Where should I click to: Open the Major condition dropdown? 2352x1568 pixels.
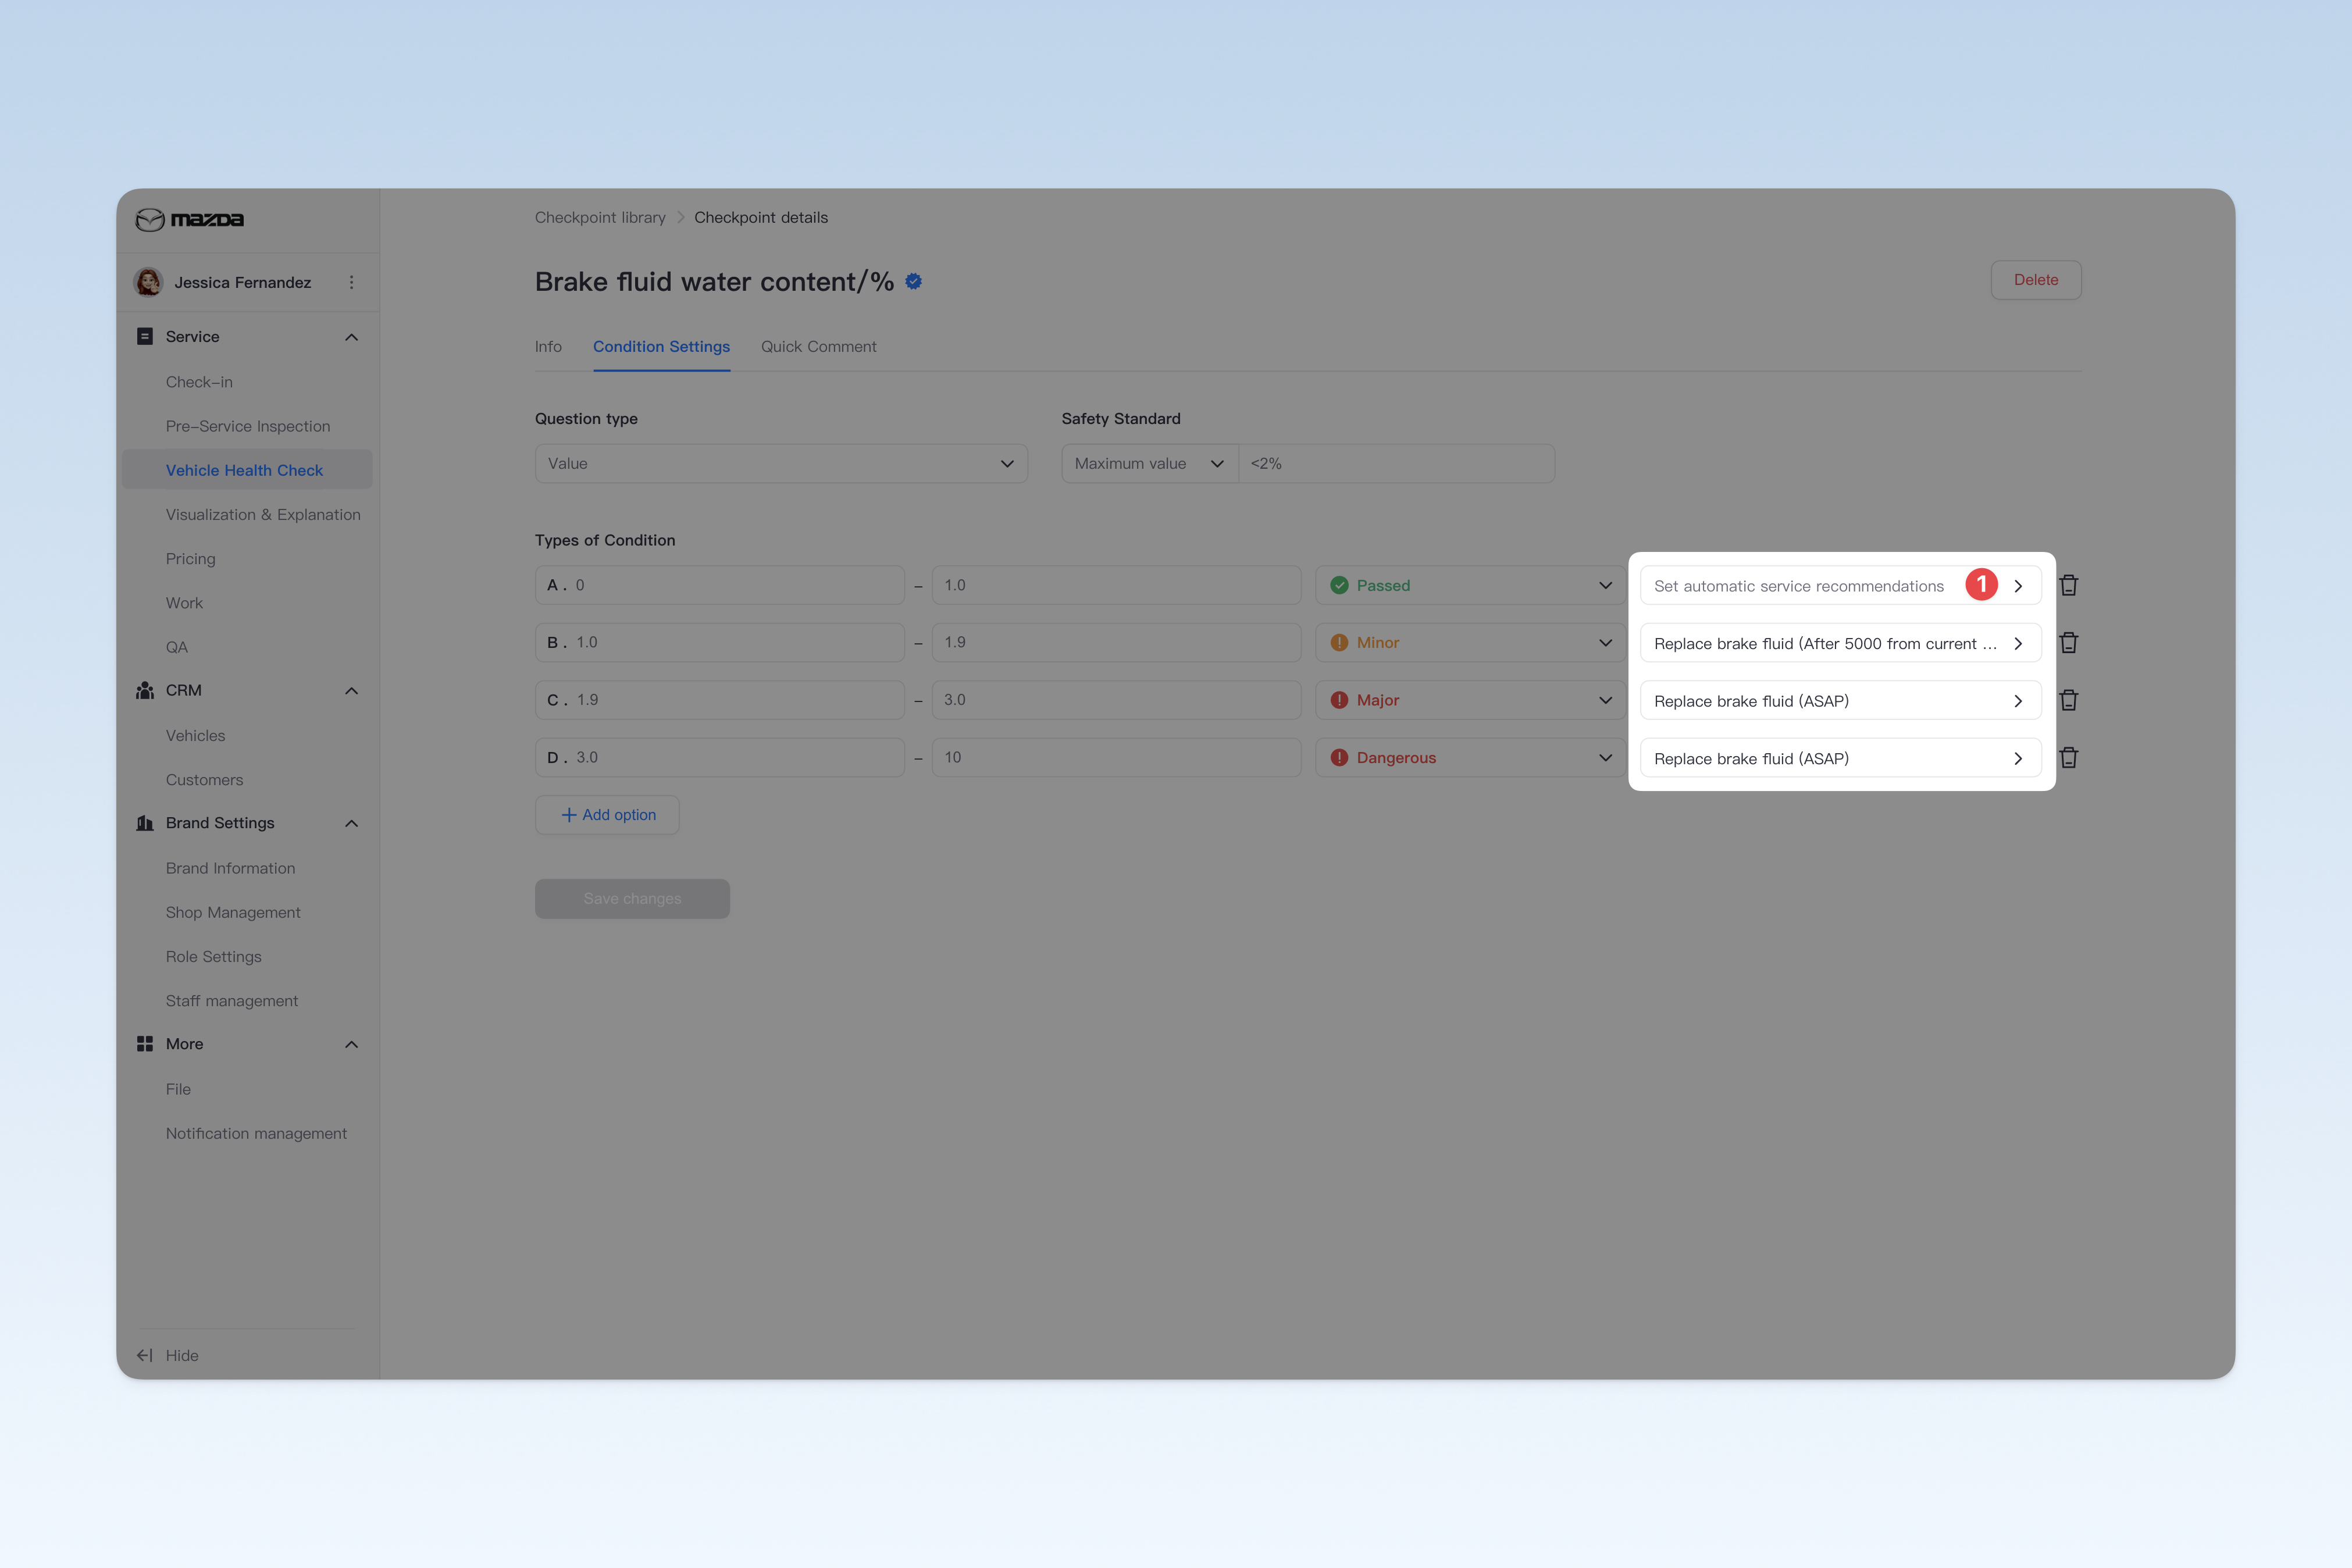coord(1470,700)
